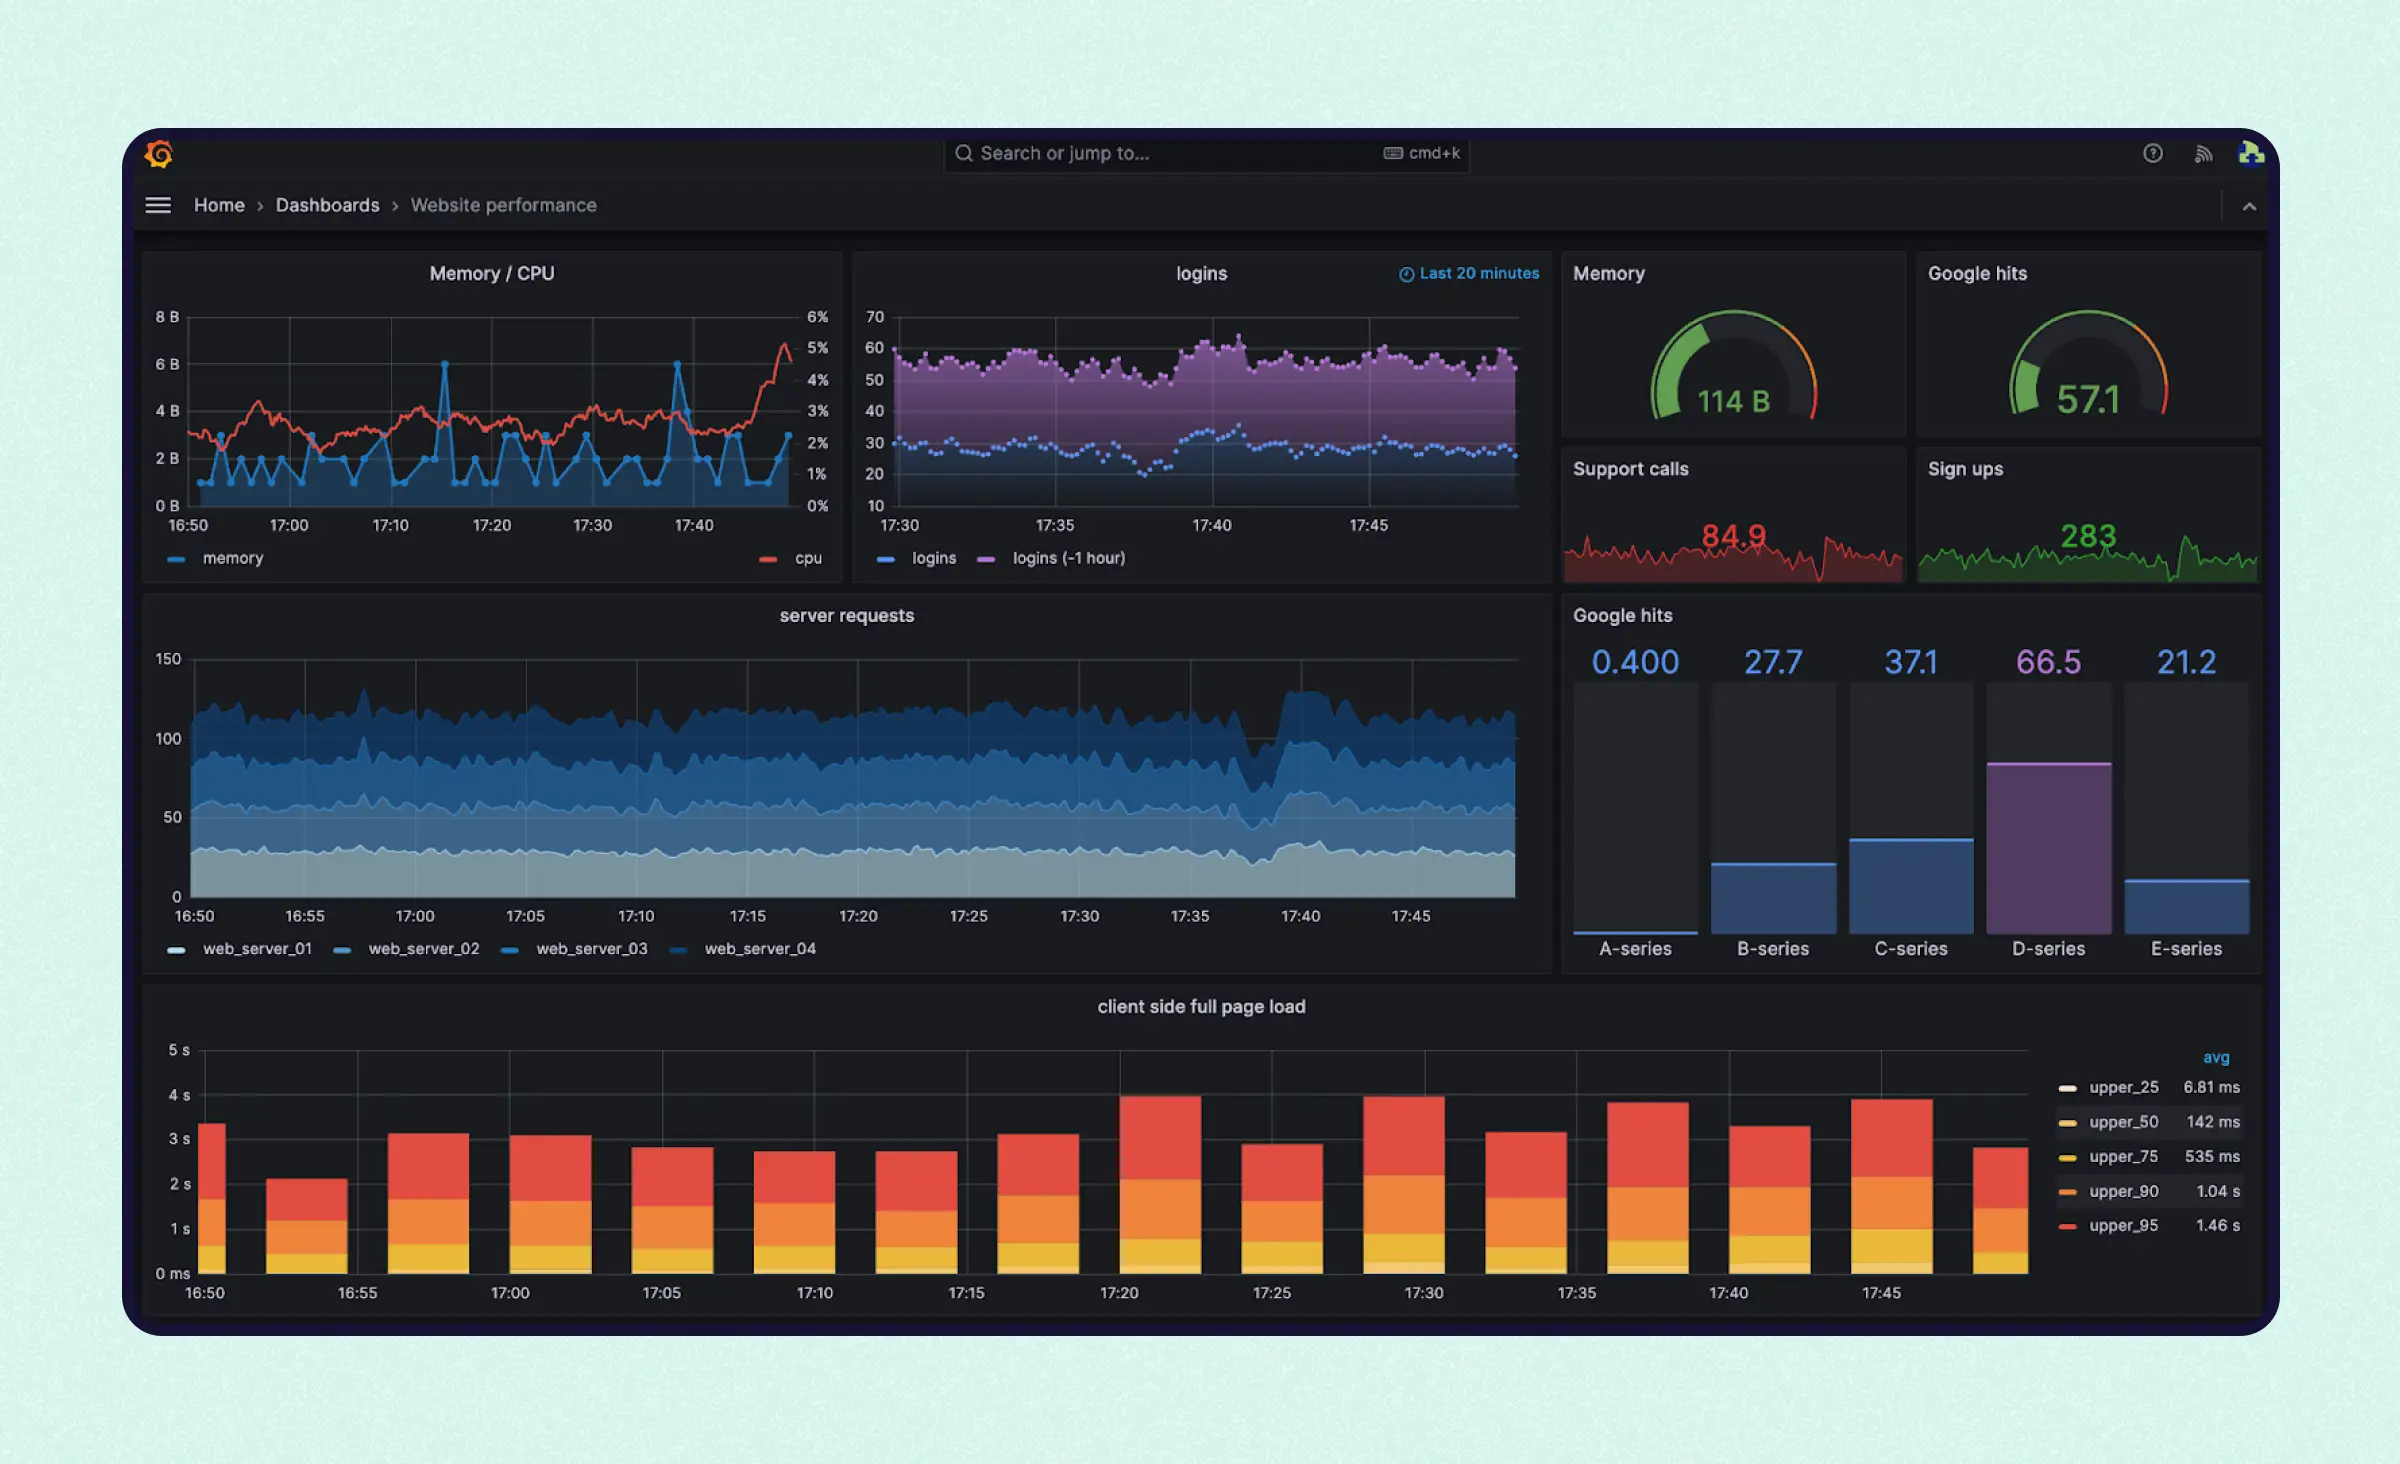Select the 'Website performance' dashboard tab

(502, 206)
